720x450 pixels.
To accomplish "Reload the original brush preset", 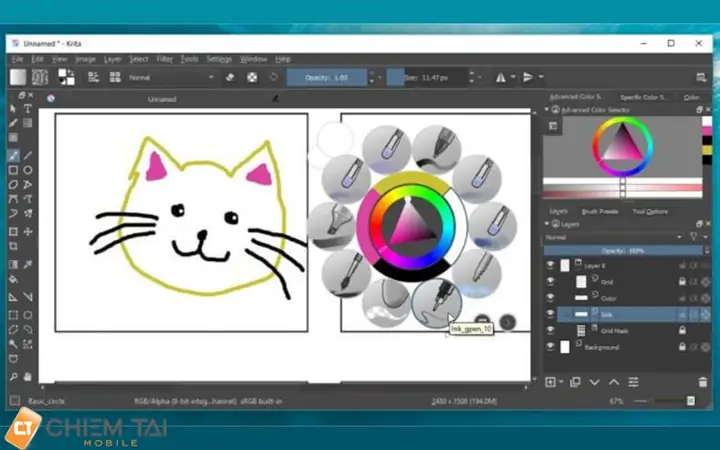I will click(x=274, y=77).
